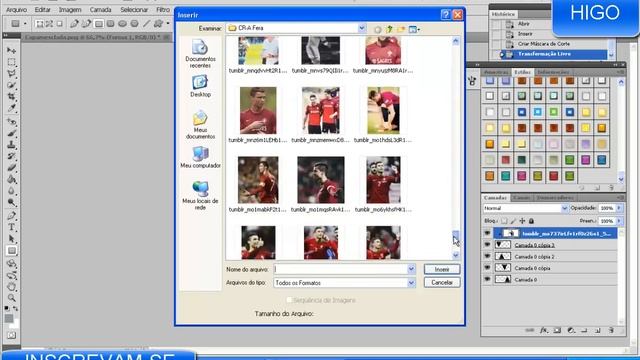
Task: Open the Arquivos do tipo format dropdown
Action: point(411,282)
